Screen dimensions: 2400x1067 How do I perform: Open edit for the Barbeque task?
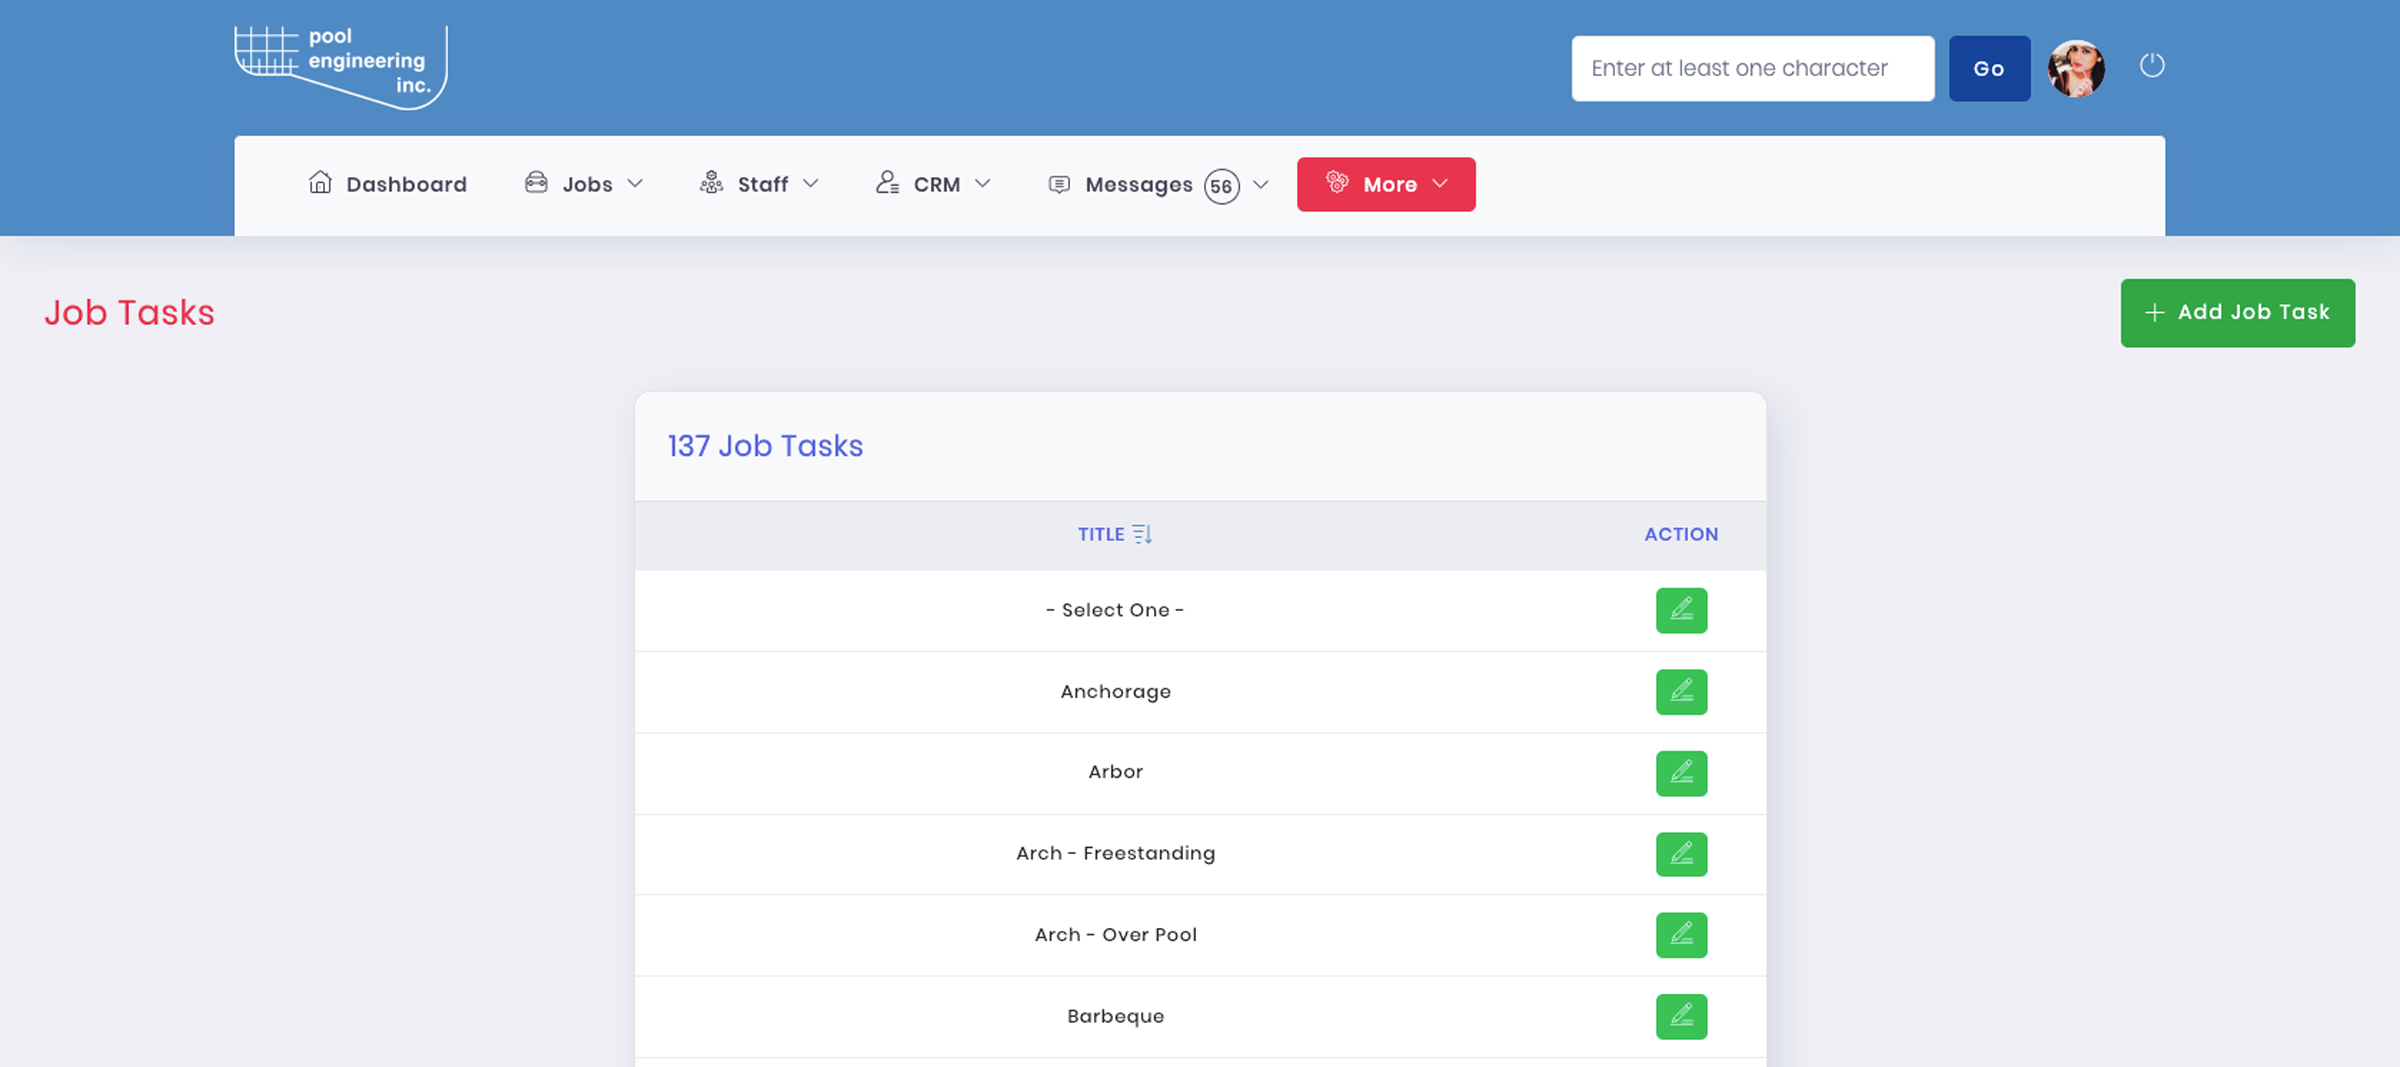(x=1681, y=1016)
